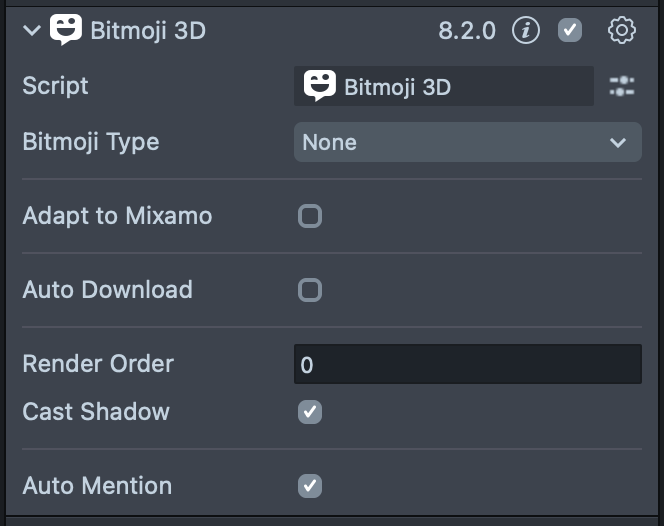Click the 8.2.0 version number

coord(467,30)
